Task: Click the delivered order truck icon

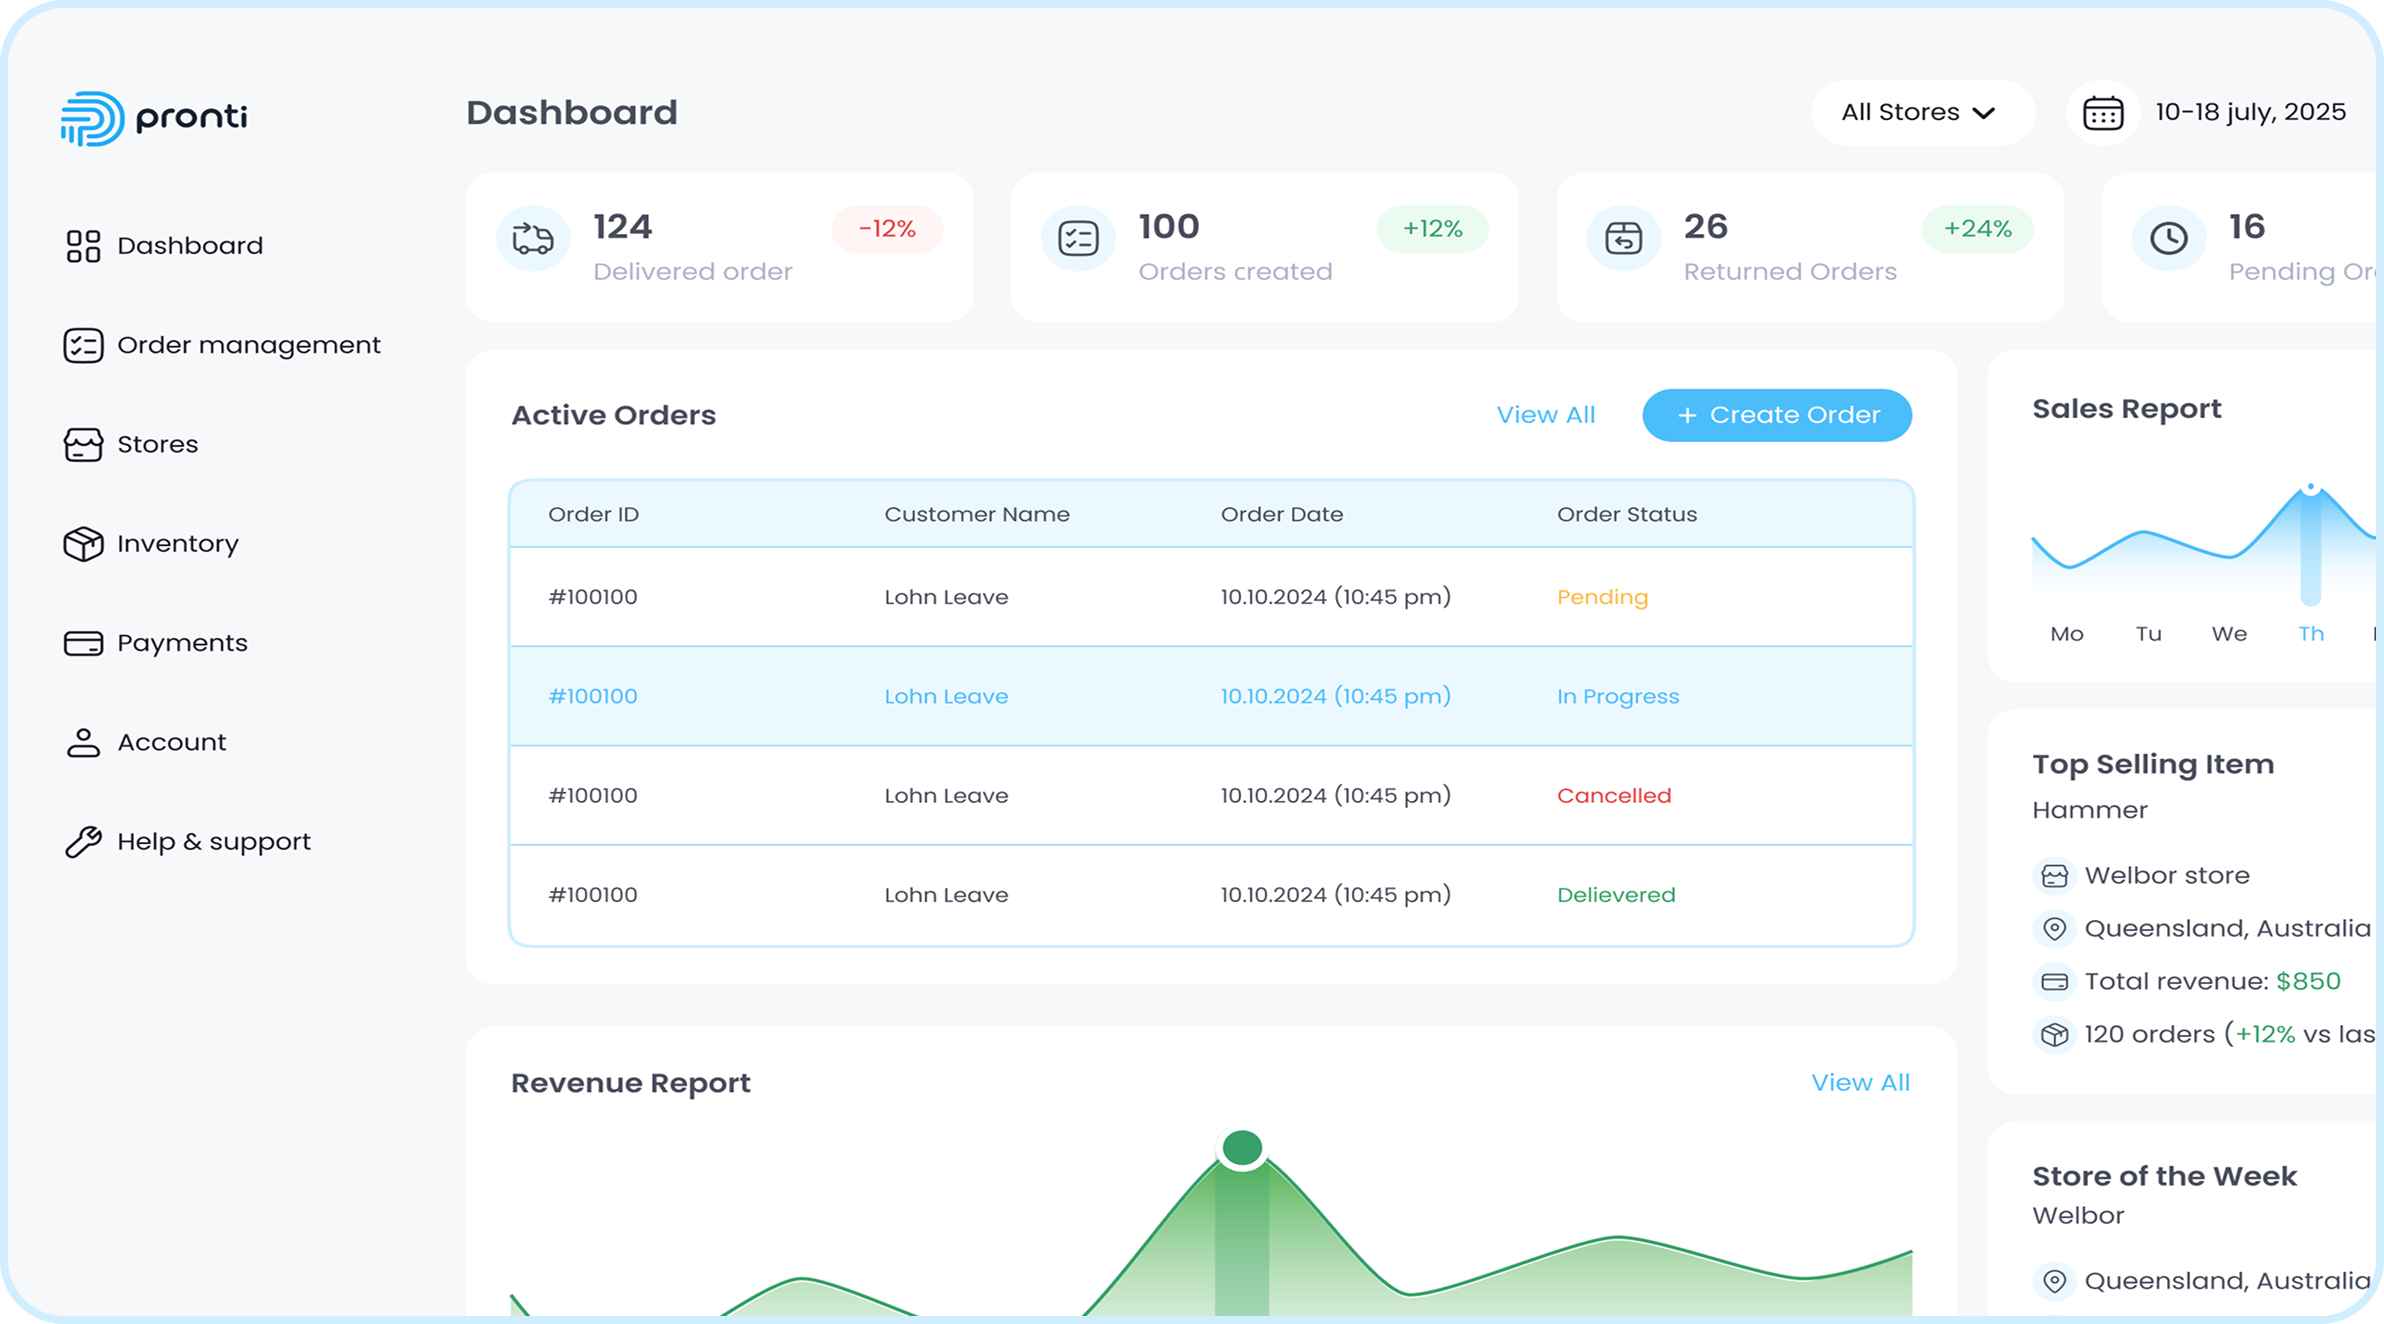Action: (x=533, y=238)
